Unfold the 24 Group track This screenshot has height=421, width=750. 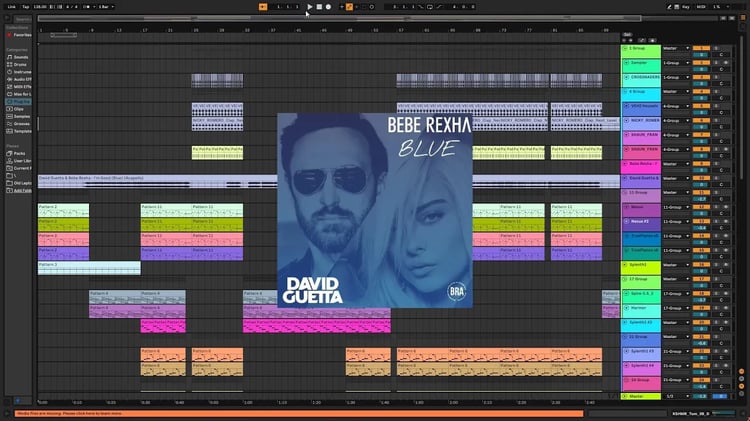pos(625,380)
